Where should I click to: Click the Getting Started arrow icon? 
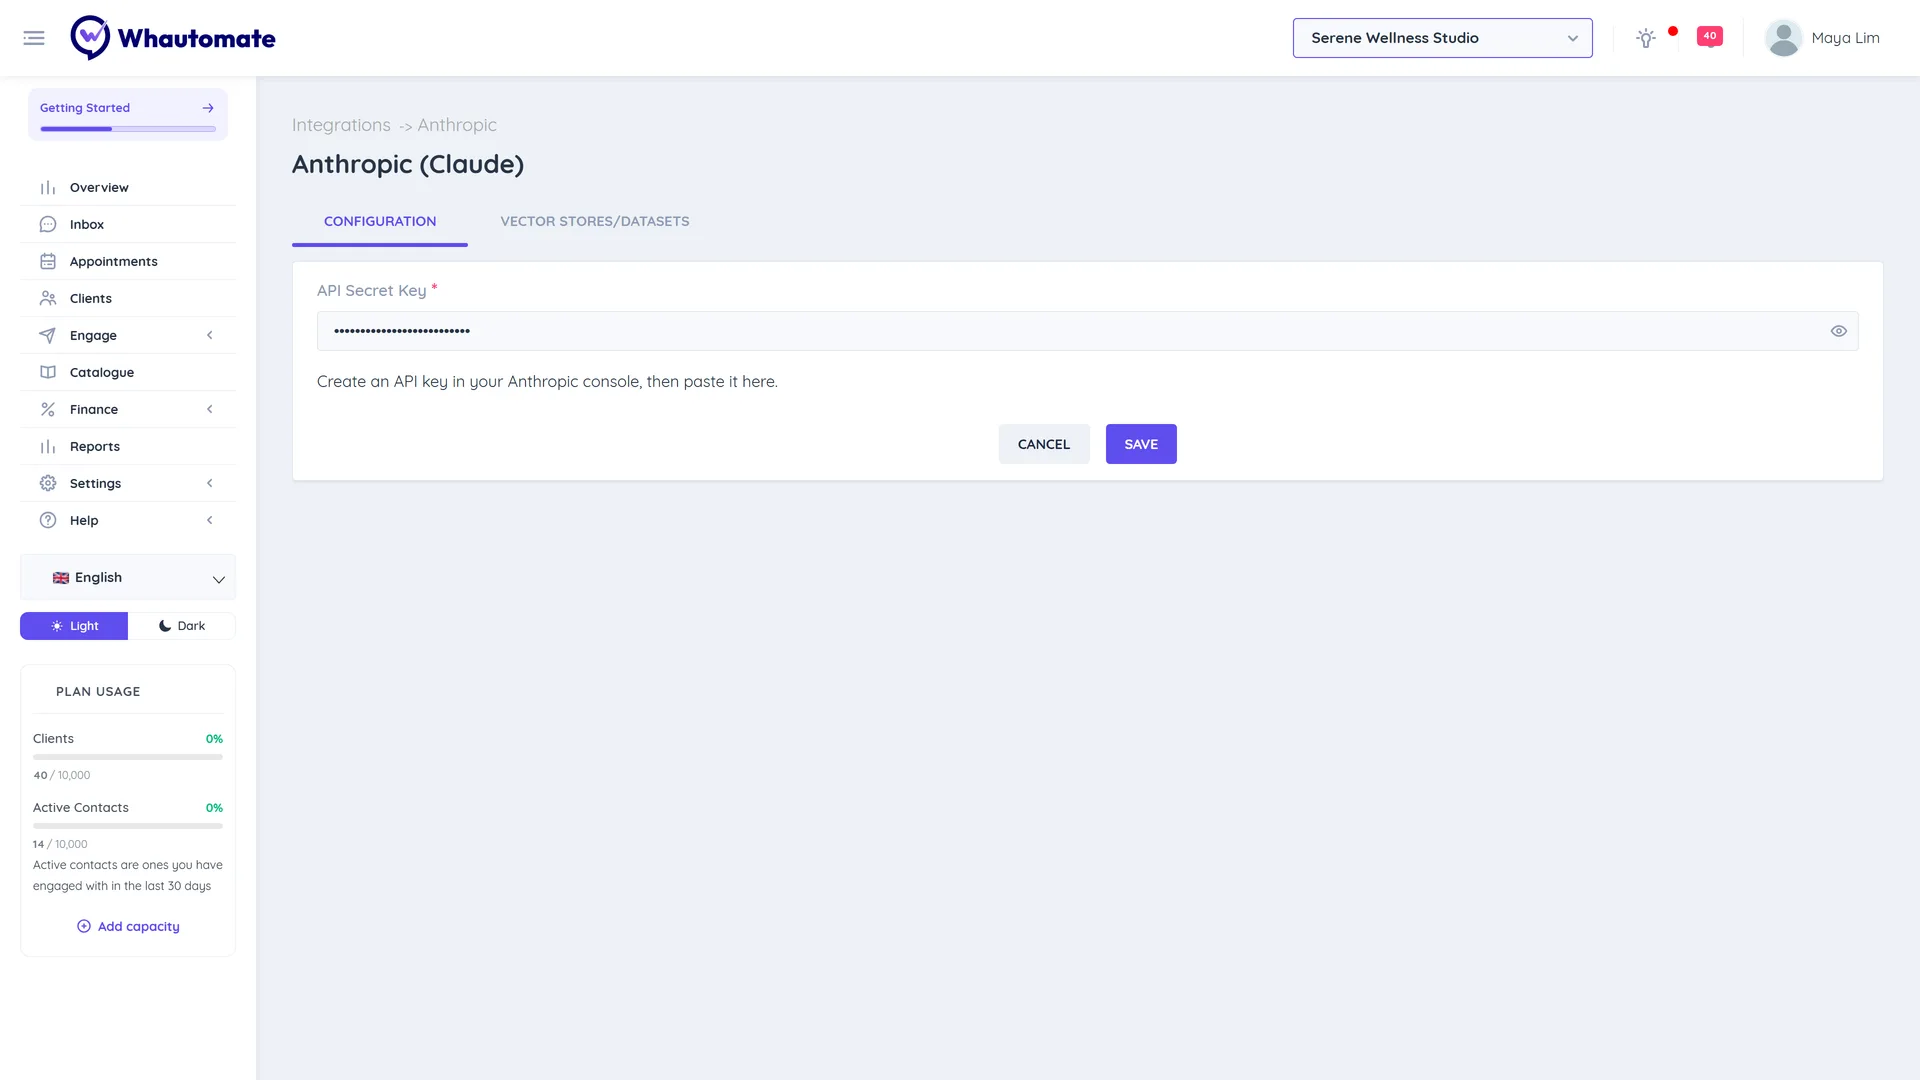point(208,108)
